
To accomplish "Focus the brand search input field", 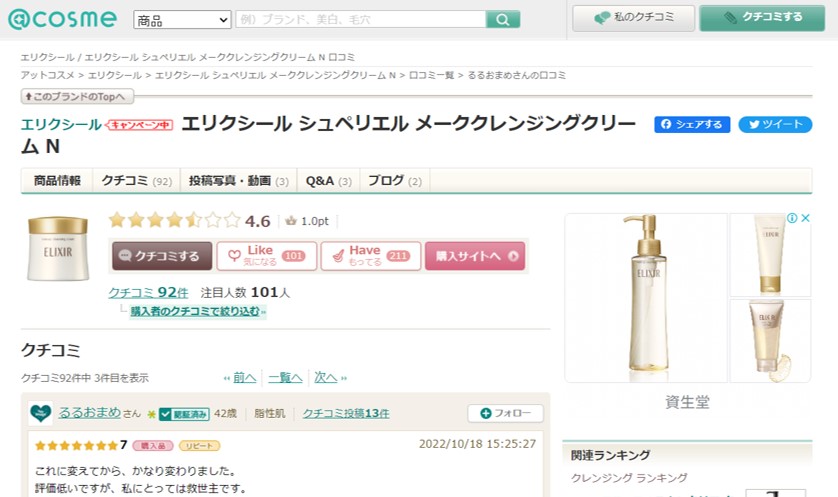I will click(361, 19).
